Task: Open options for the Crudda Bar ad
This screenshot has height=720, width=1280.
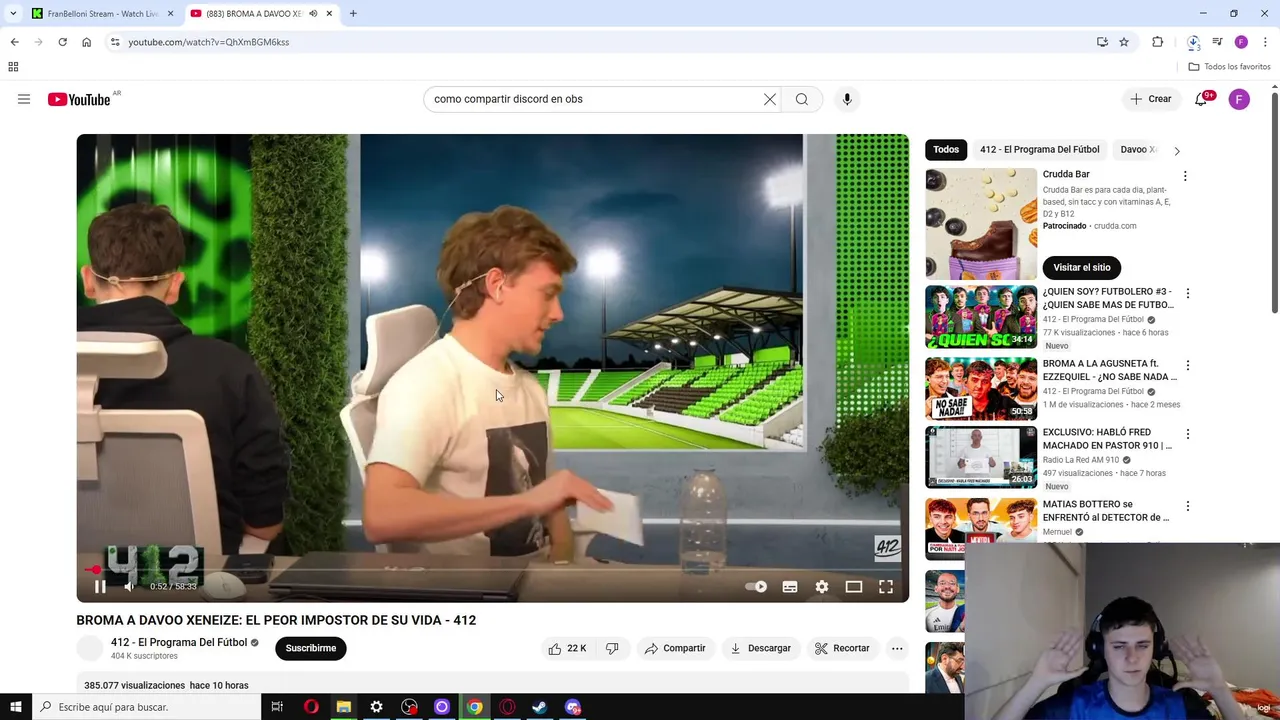Action: 1185,176
